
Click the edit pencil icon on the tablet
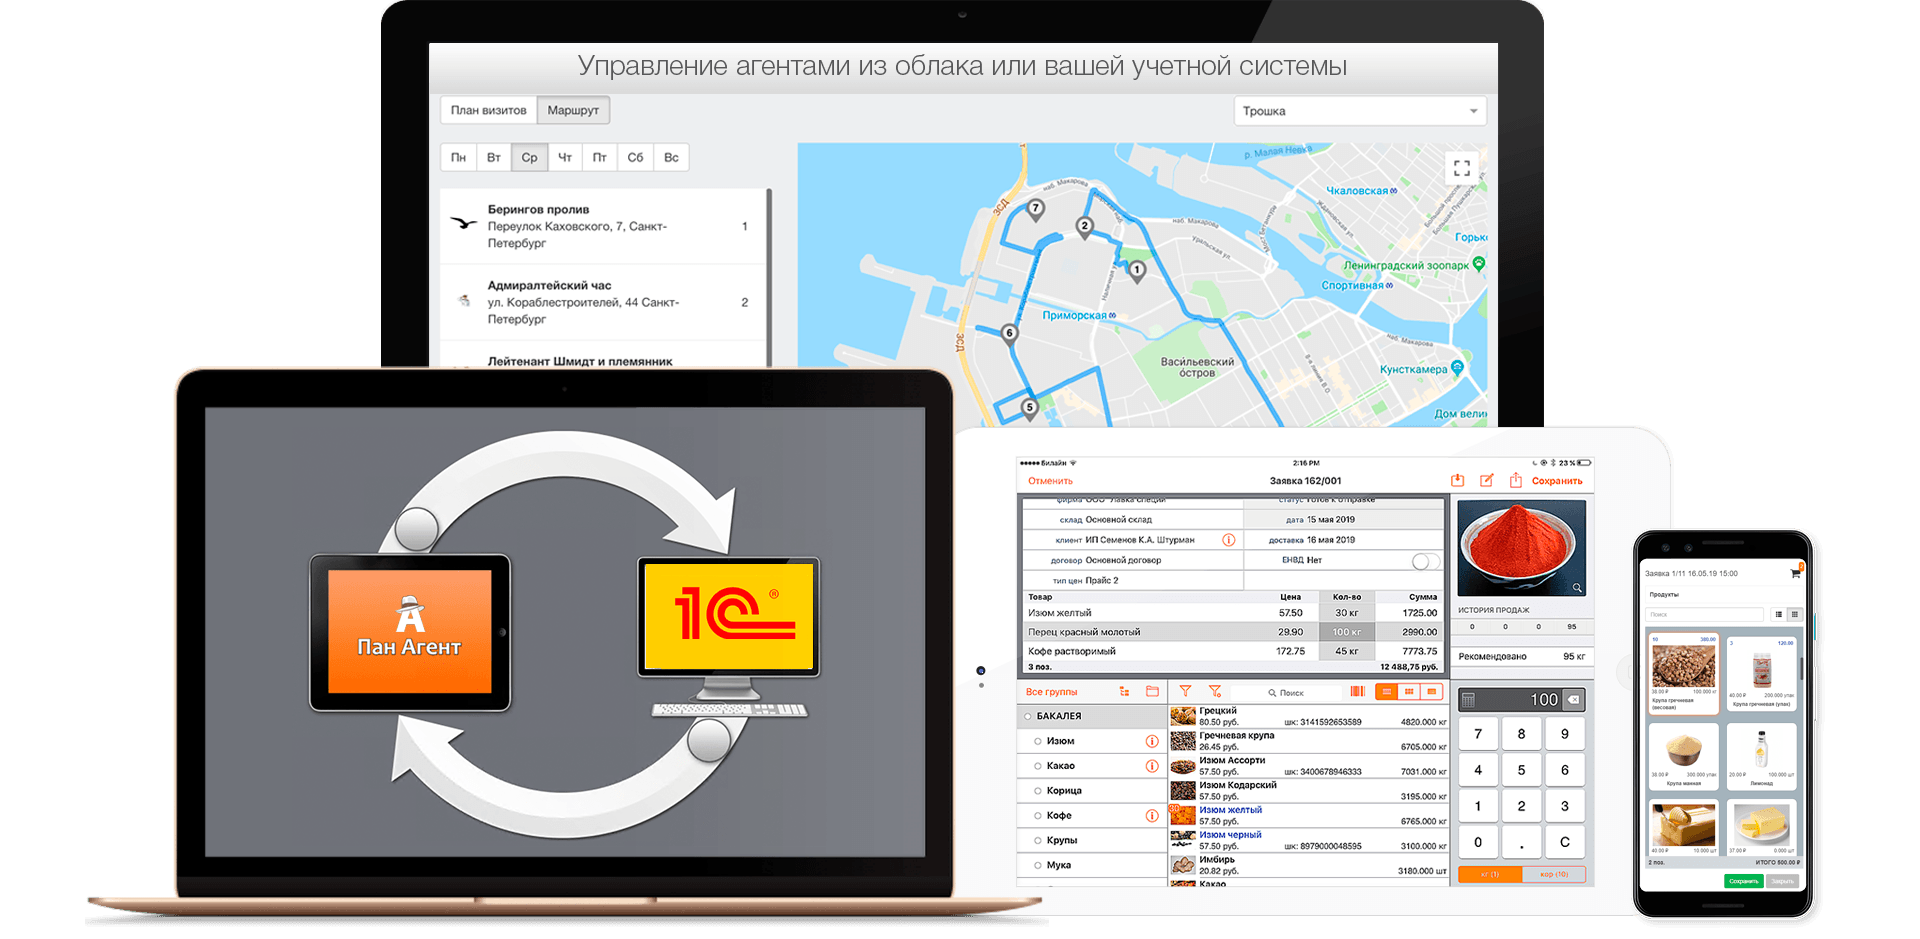pos(1487,481)
